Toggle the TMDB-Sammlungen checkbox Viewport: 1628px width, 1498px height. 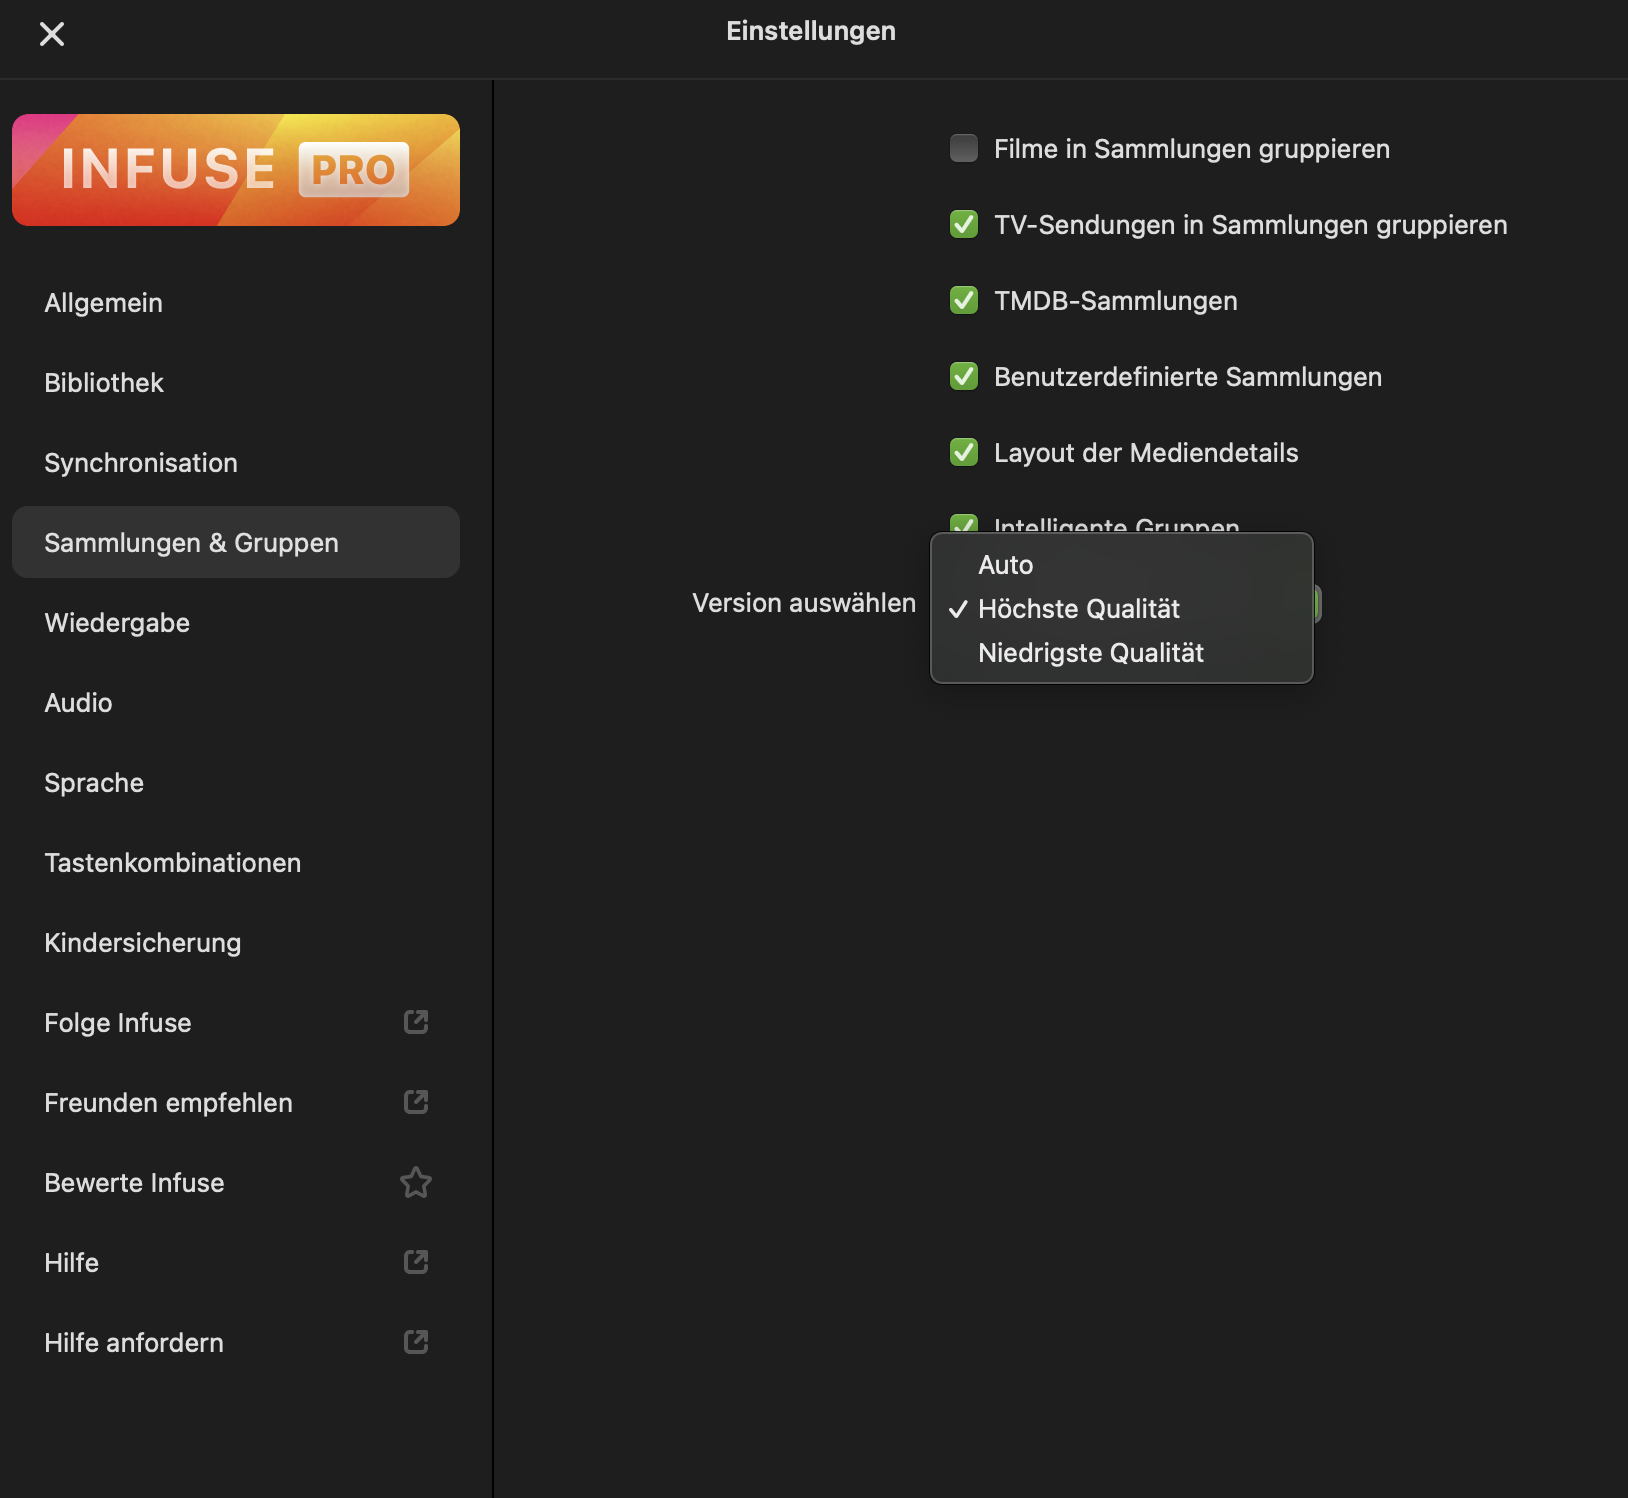coord(964,300)
